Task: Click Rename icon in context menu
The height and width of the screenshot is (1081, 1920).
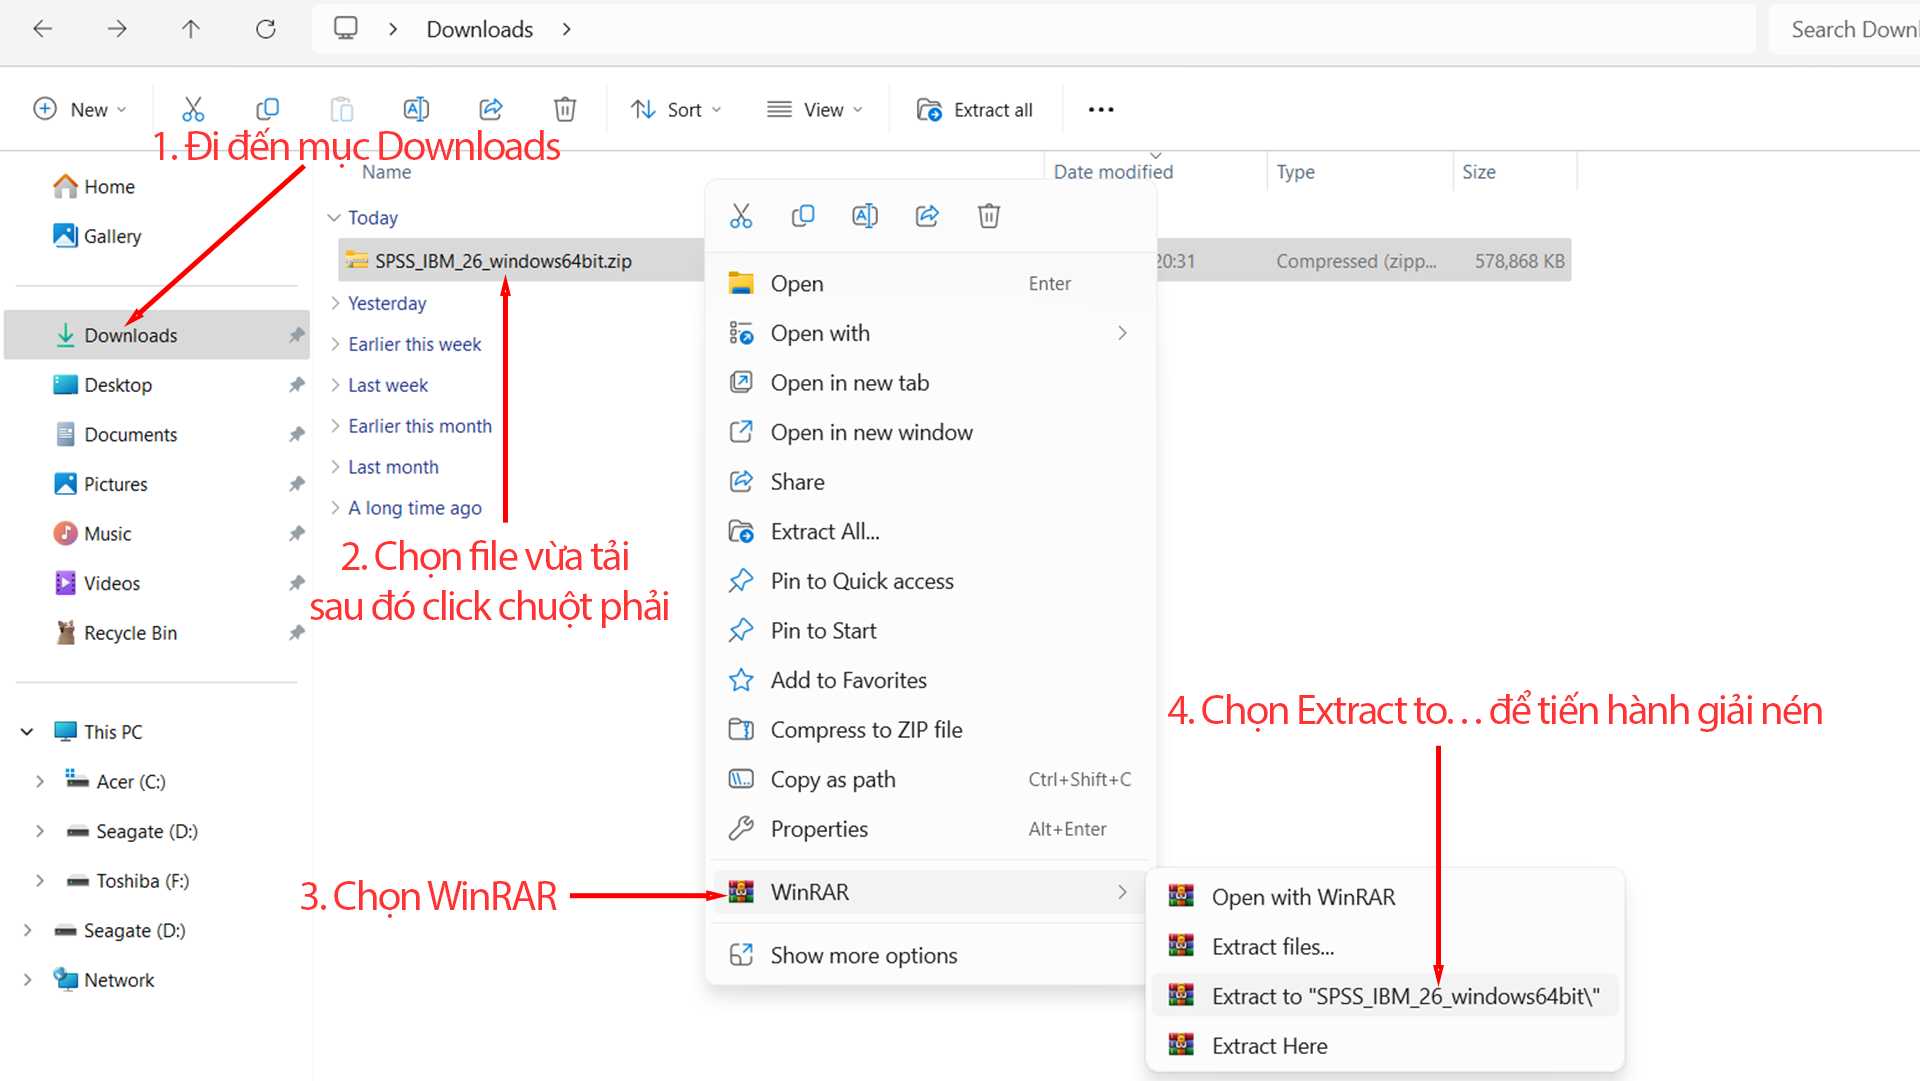Action: (x=865, y=216)
